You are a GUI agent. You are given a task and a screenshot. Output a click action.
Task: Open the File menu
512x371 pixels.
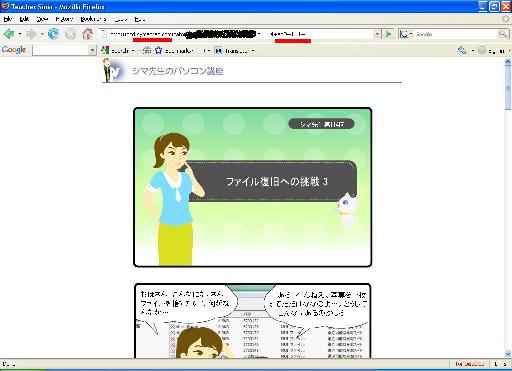coord(7,19)
